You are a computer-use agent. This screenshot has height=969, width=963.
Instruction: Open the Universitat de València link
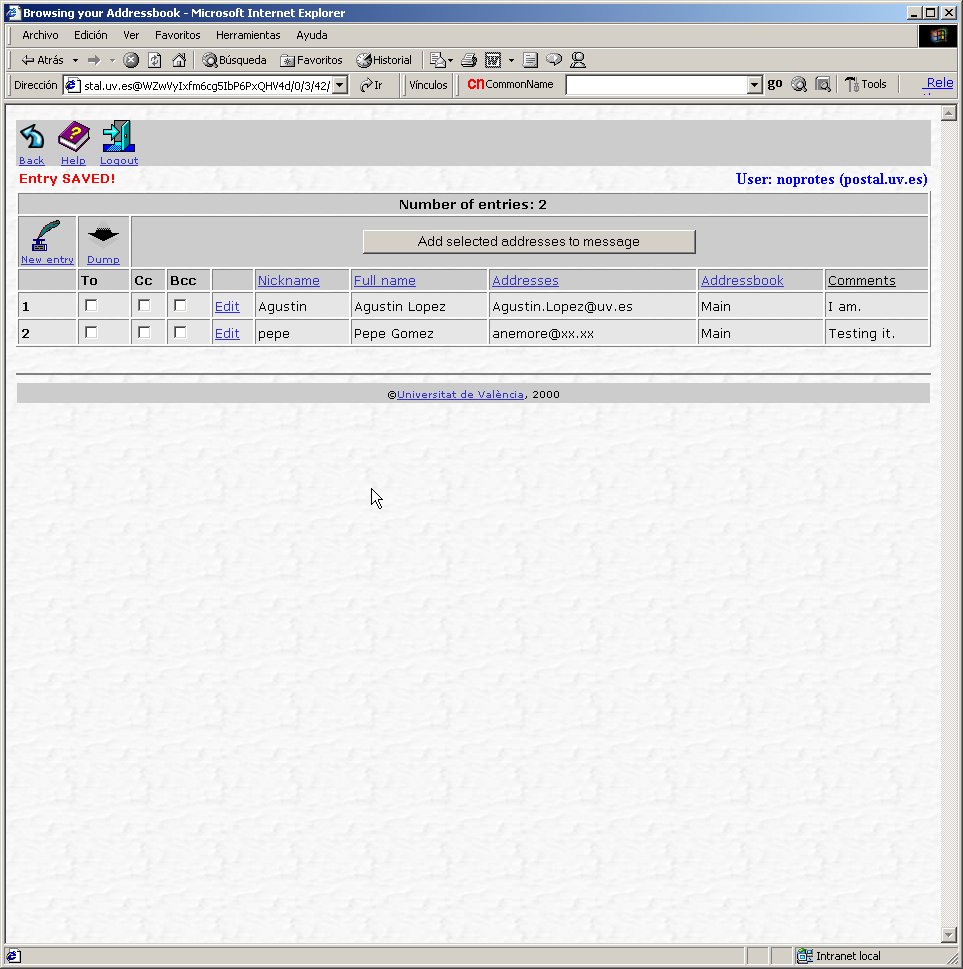(x=460, y=394)
